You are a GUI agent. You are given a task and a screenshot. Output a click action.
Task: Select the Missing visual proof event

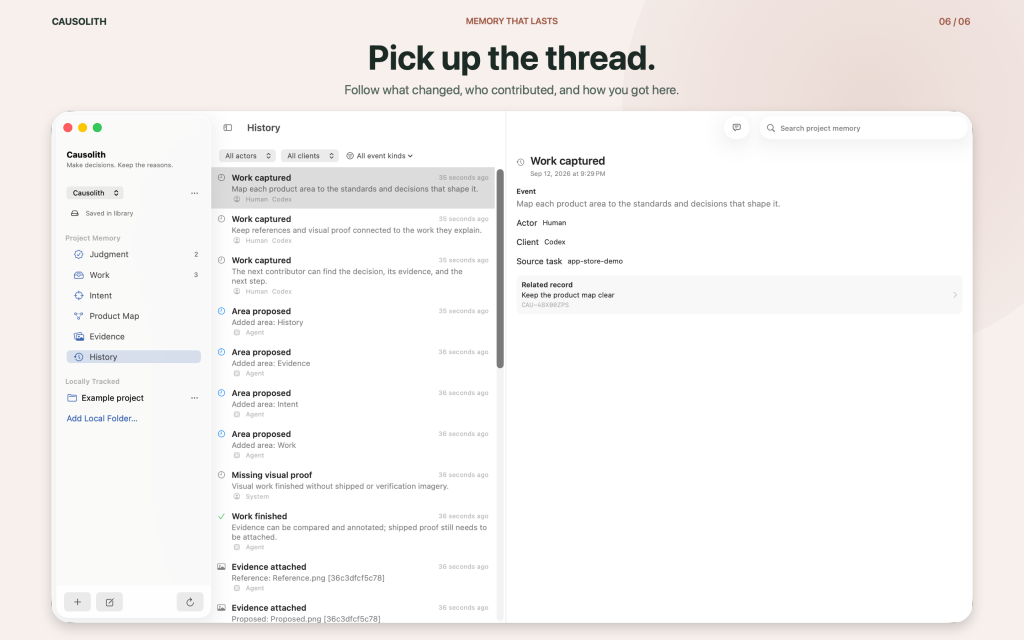click(x=353, y=485)
